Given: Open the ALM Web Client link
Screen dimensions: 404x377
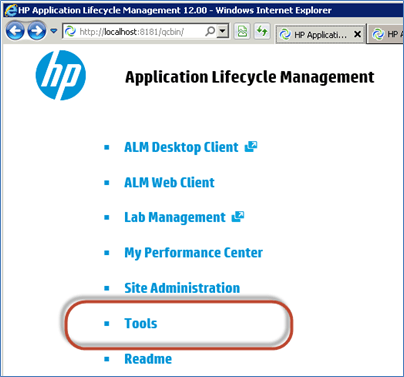Looking at the screenshot, I should pos(169,183).
